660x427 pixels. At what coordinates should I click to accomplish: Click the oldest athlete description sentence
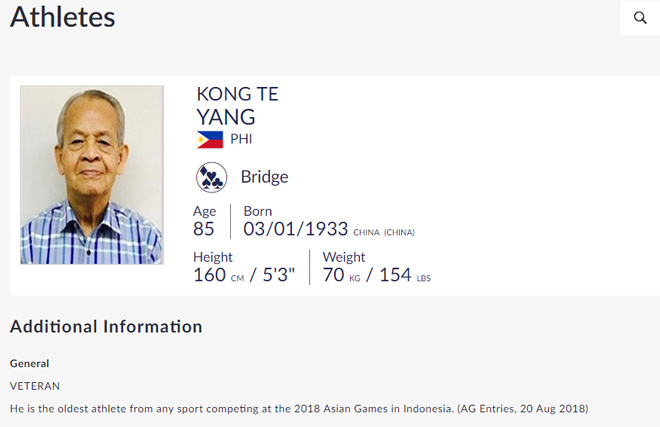click(x=299, y=408)
